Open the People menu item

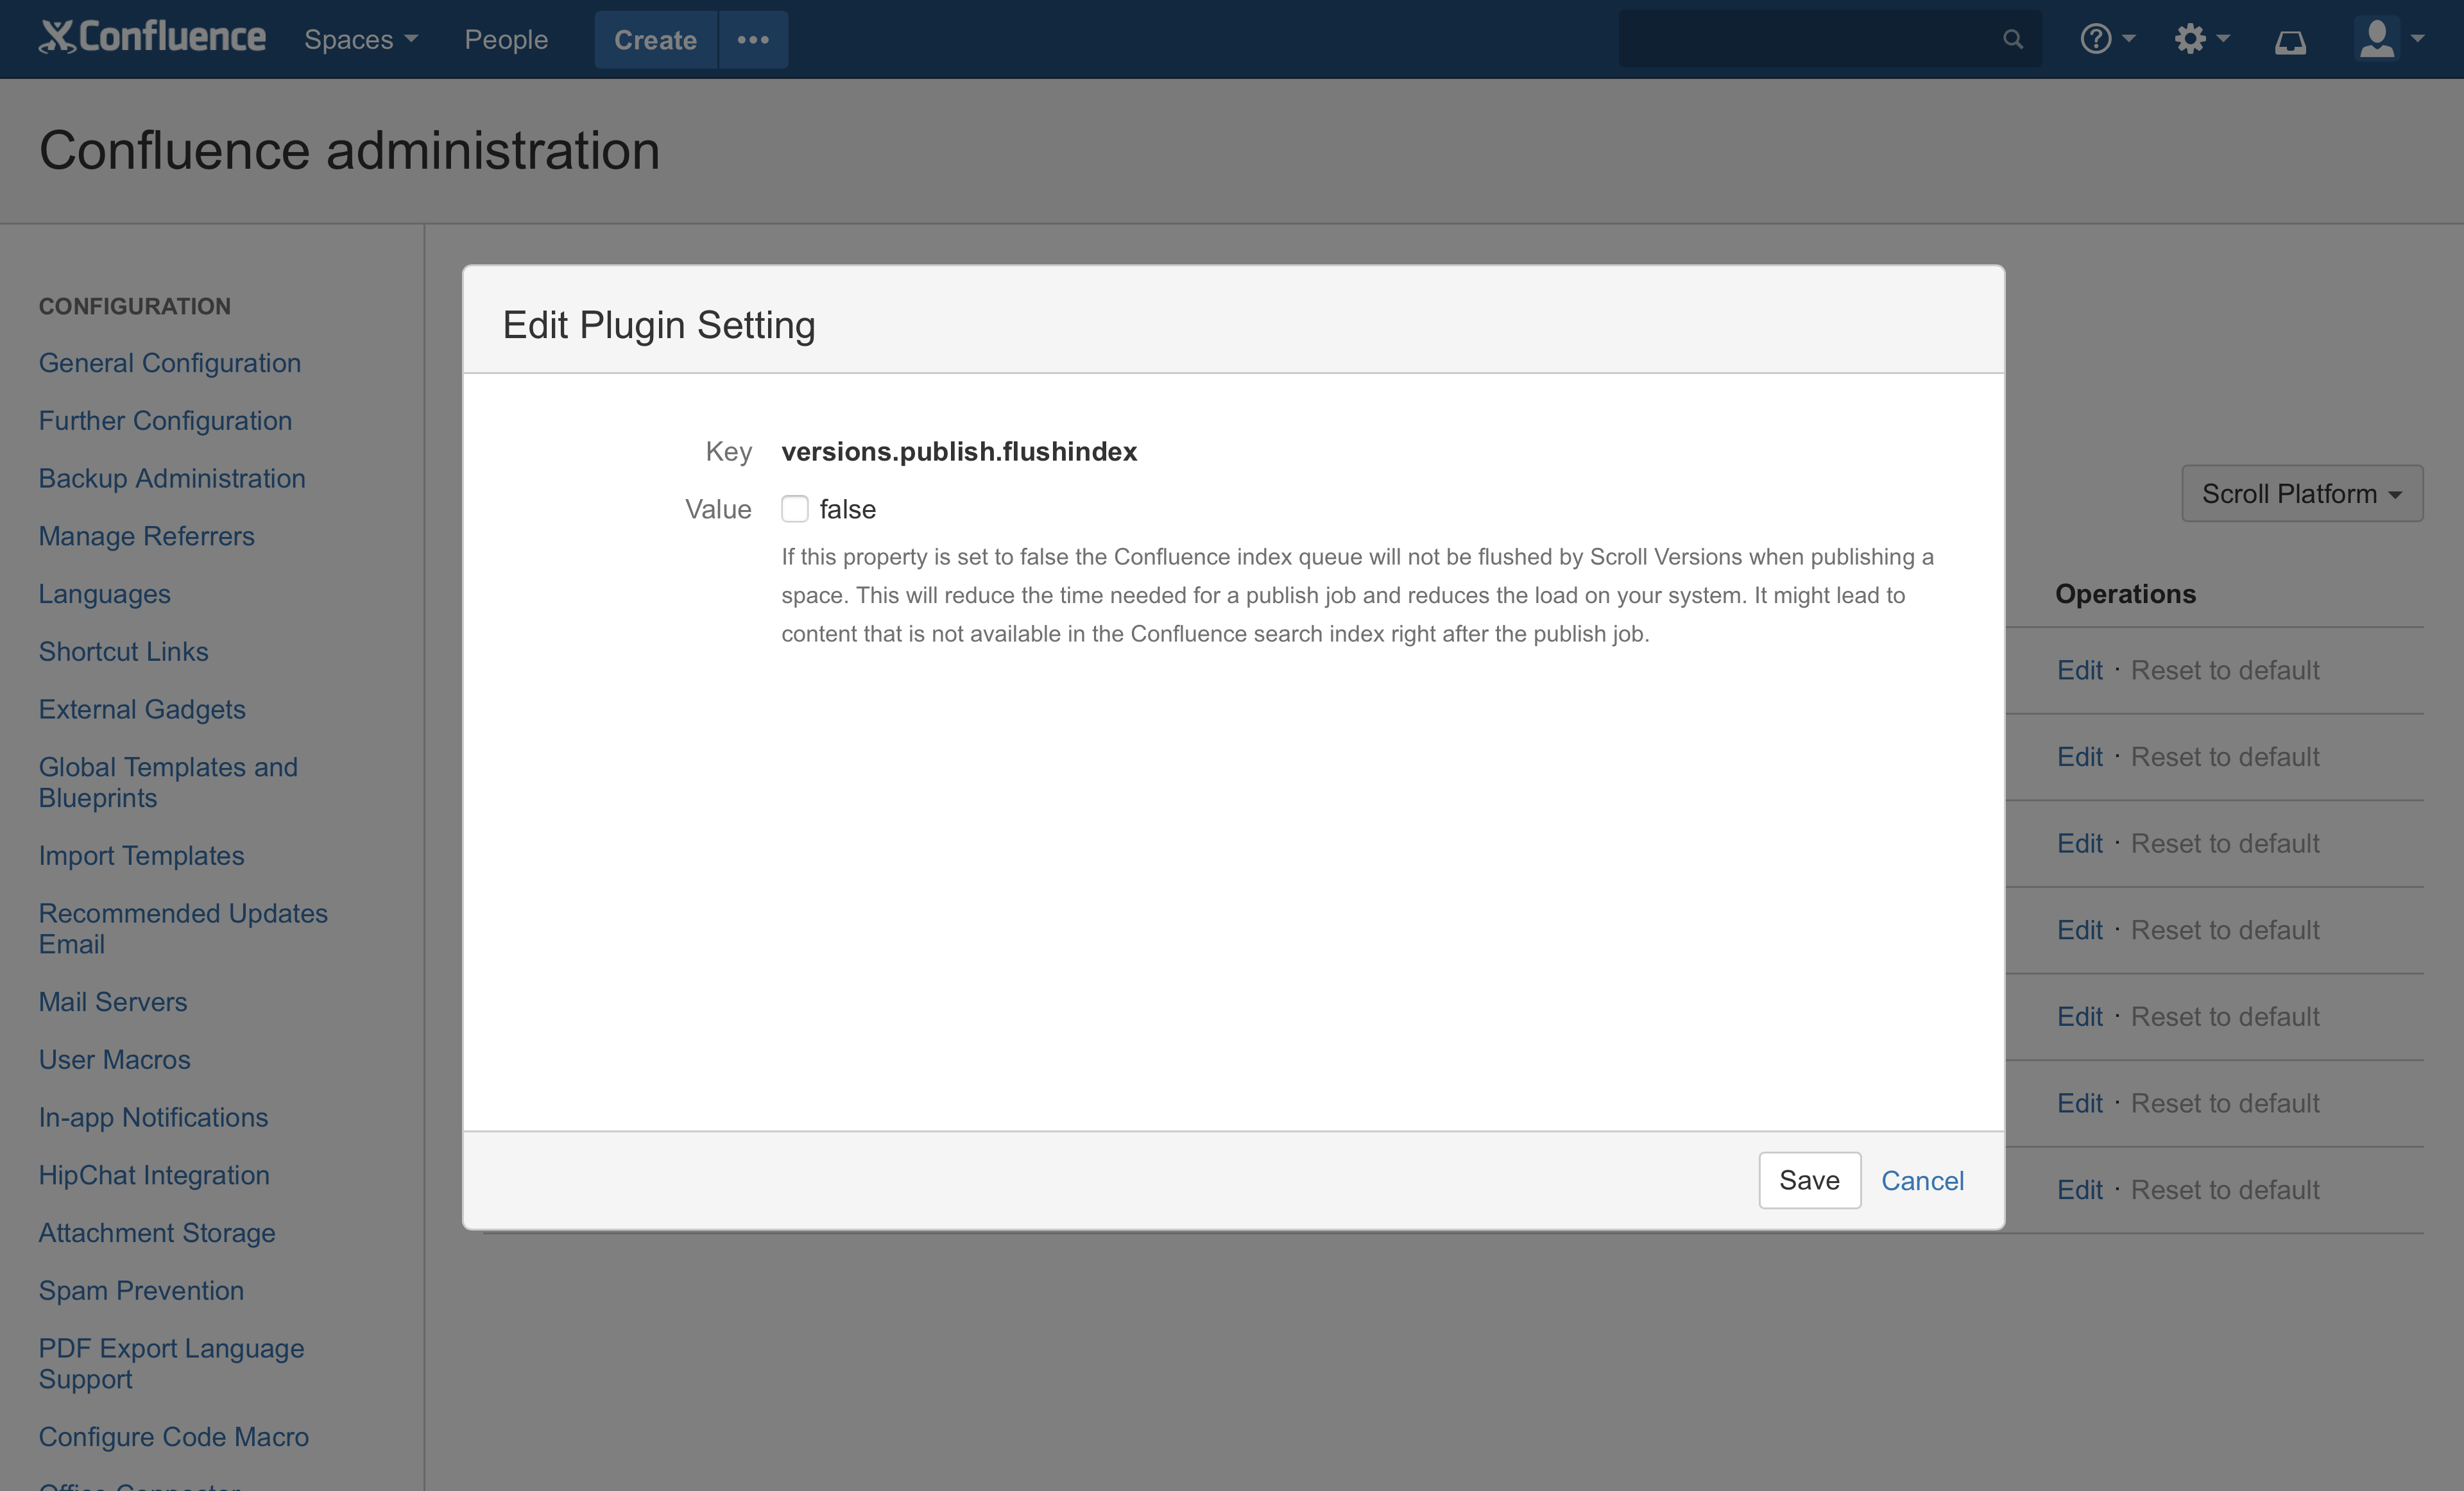506,40
